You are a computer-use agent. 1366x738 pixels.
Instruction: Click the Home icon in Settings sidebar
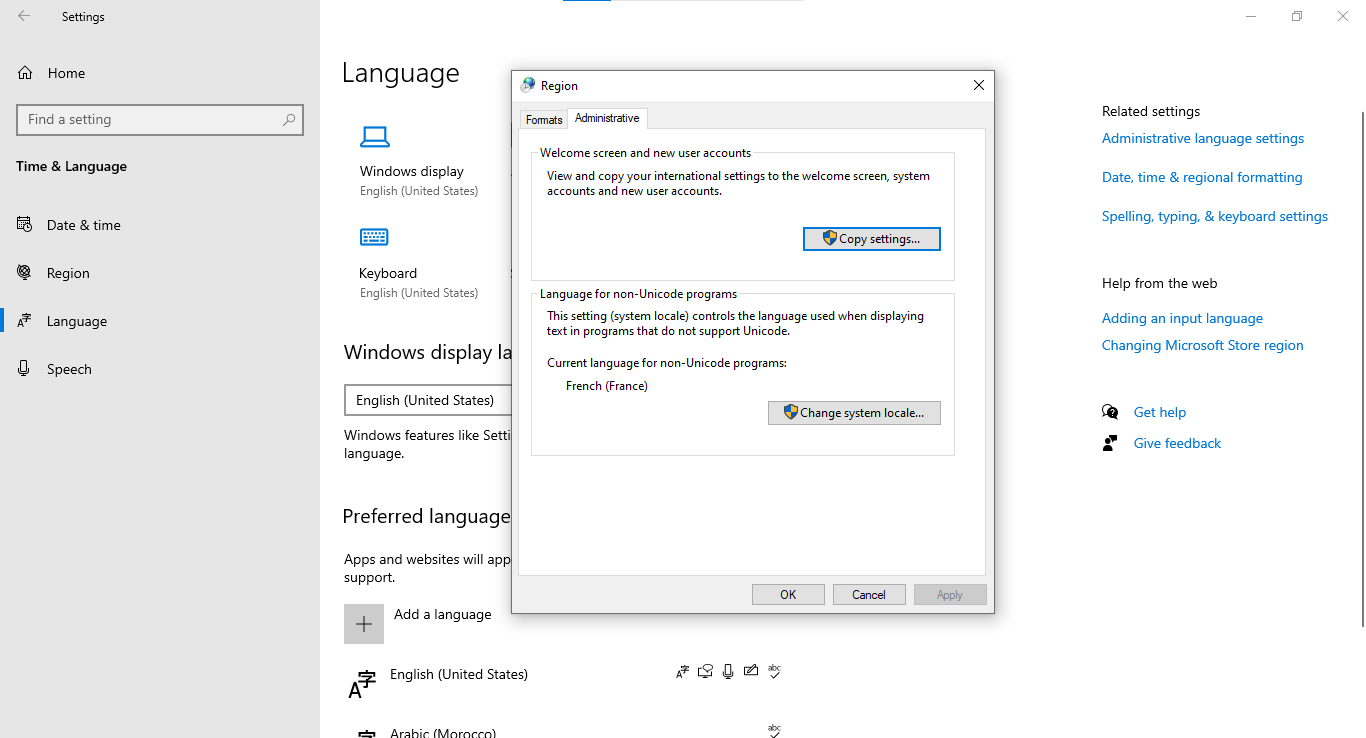click(25, 73)
